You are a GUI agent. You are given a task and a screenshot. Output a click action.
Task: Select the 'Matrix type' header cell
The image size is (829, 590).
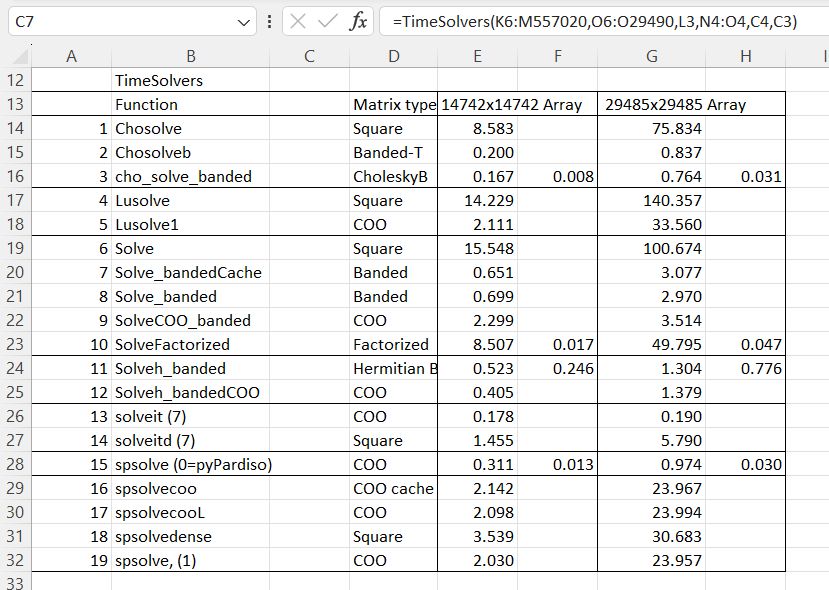click(393, 104)
